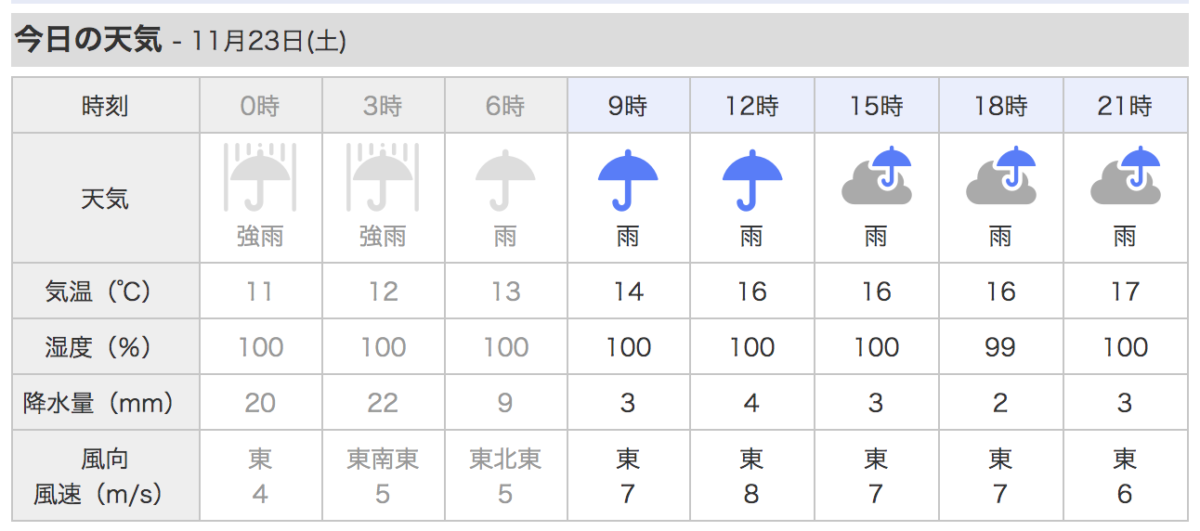The image size is (1200, 531).
Task: Click the 東北東 wind direction at 6時
Action: tap(506, 459)
